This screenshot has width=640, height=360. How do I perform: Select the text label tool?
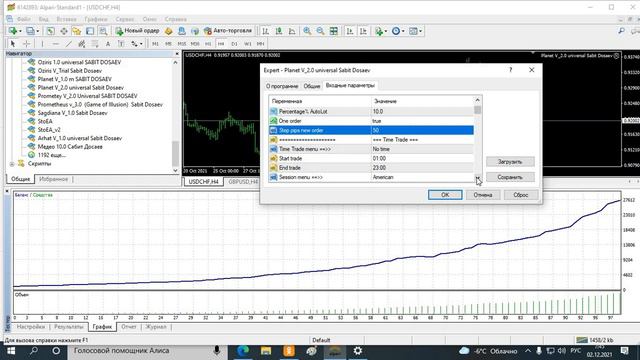click(121, 44)
